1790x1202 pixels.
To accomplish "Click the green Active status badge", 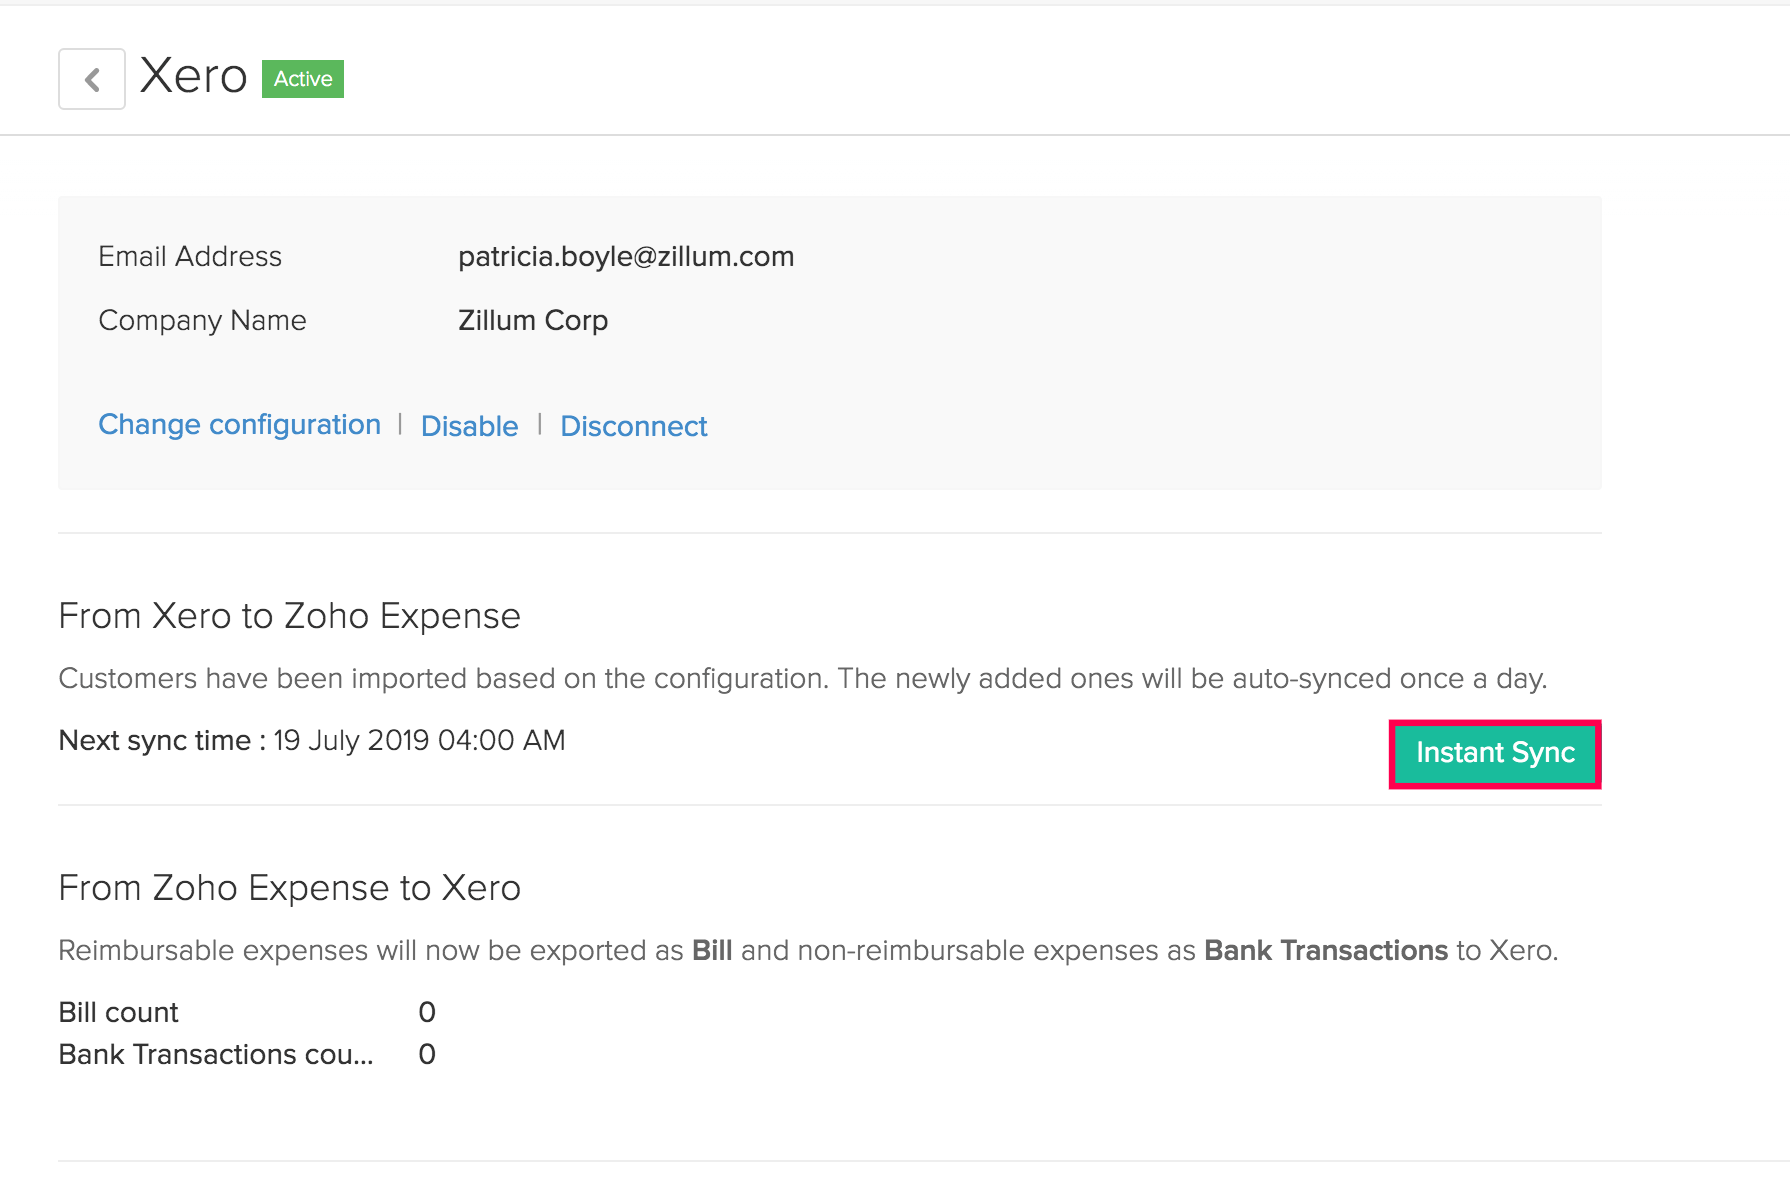I will (x=303, y=79).
